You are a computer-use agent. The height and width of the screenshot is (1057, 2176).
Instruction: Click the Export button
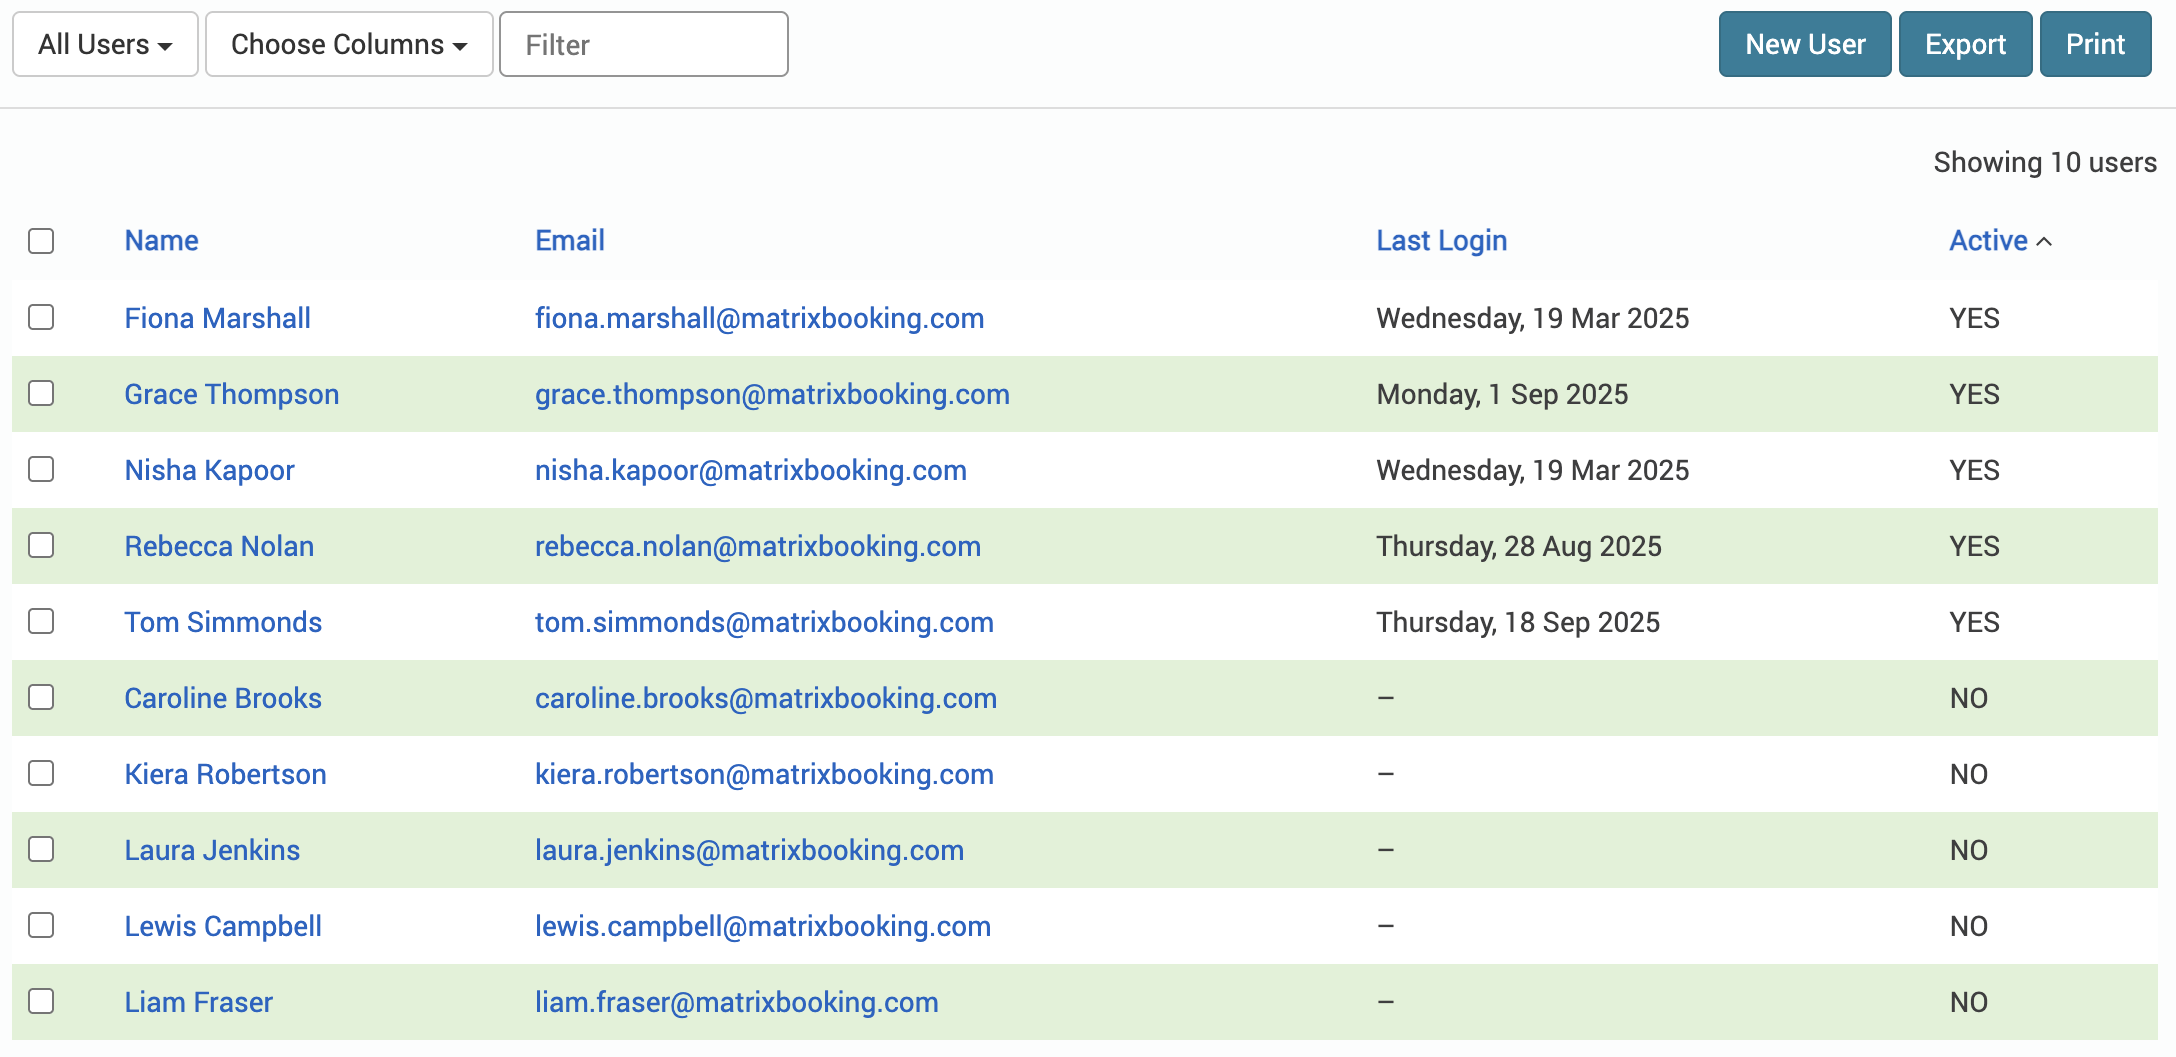(x=1964, y=43)
